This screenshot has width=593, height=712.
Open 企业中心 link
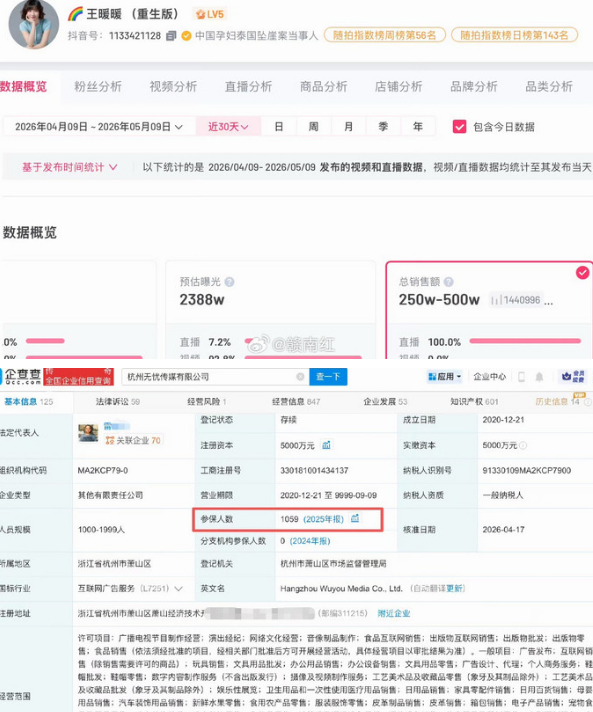coord(489,376)
